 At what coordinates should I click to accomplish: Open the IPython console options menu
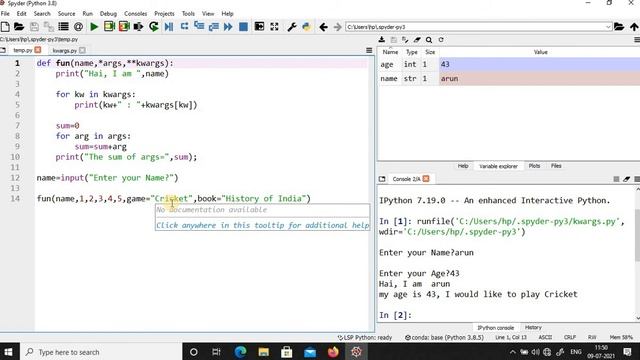click(x=637, y=179)
